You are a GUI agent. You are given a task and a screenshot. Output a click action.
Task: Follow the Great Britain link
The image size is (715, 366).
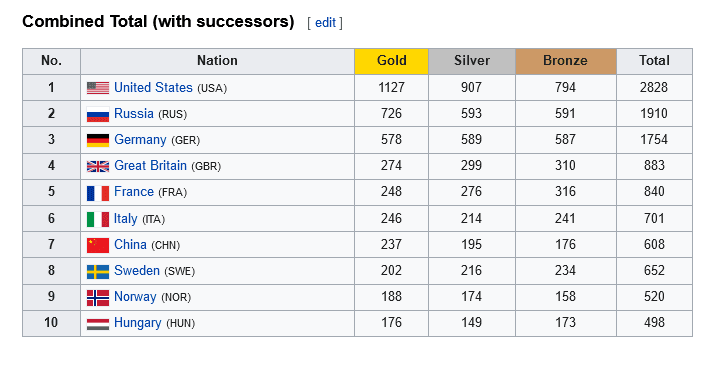coord(150,165)
